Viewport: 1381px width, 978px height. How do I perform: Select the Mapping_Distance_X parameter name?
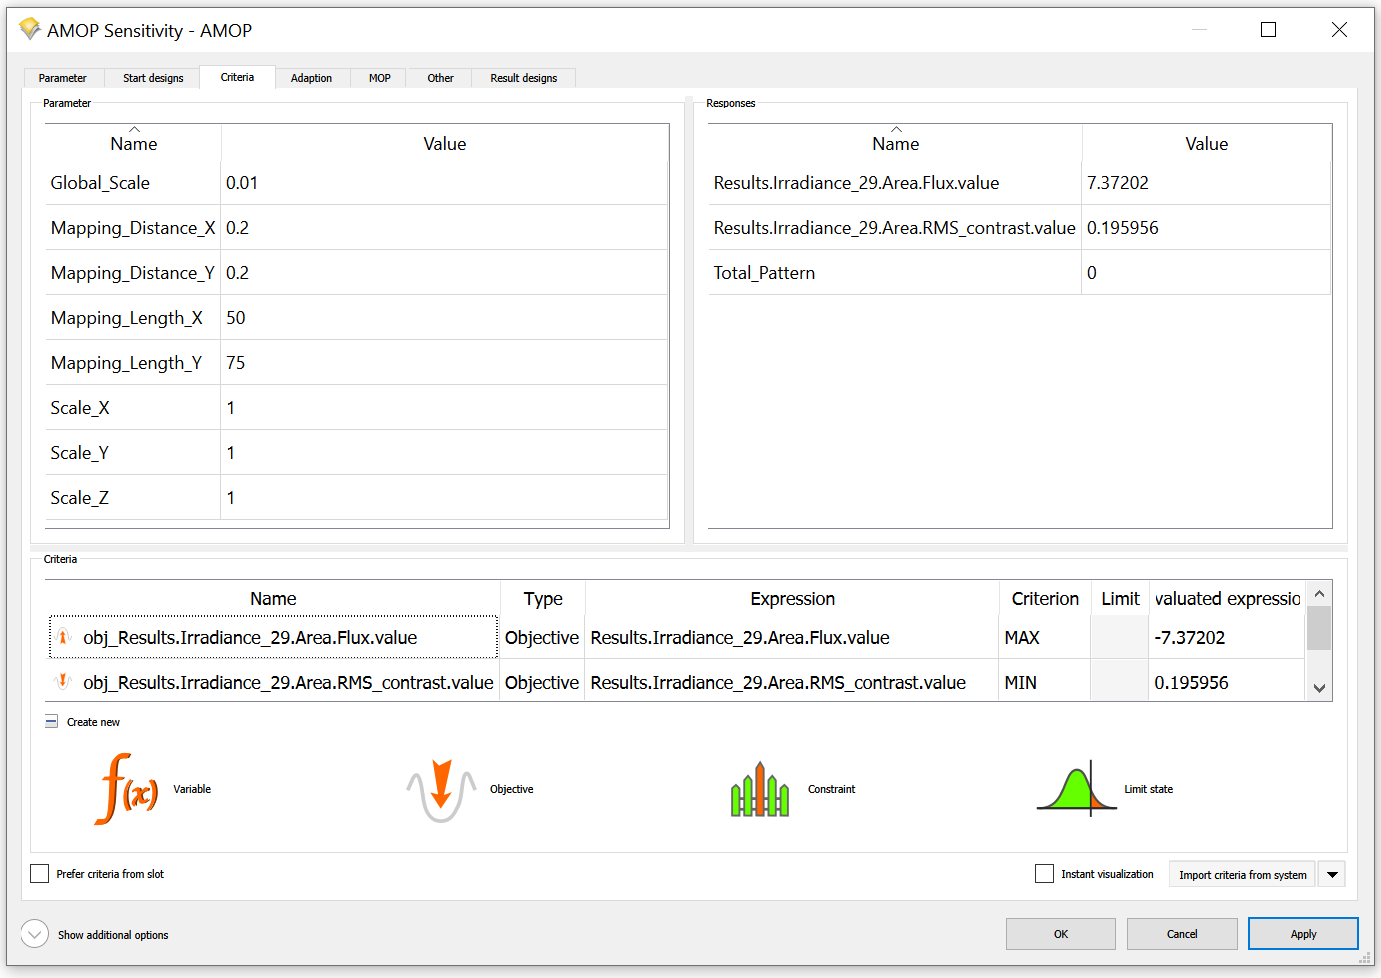click(133, 228)
